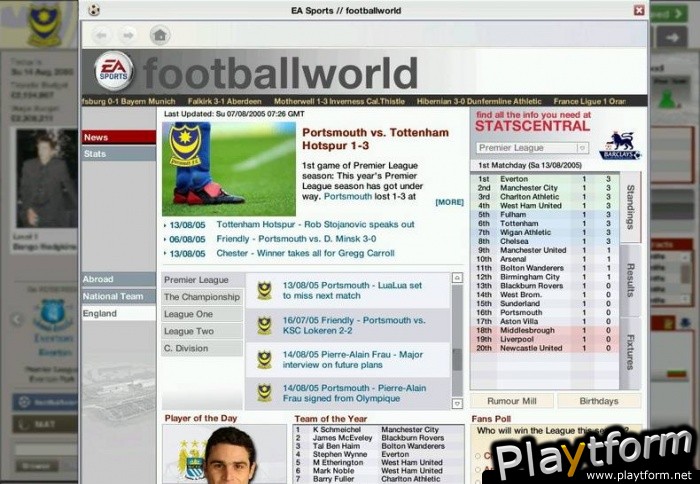700x484 pixels.
Task: Select Everton row in standings table
Action: [x=545, y=179]
